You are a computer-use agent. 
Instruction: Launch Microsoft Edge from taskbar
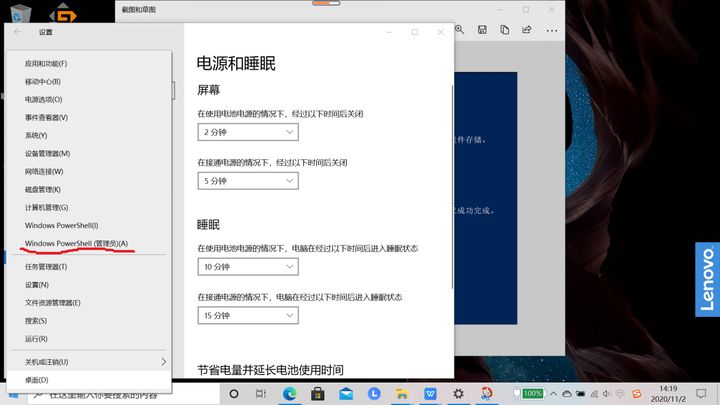point(289,394)
